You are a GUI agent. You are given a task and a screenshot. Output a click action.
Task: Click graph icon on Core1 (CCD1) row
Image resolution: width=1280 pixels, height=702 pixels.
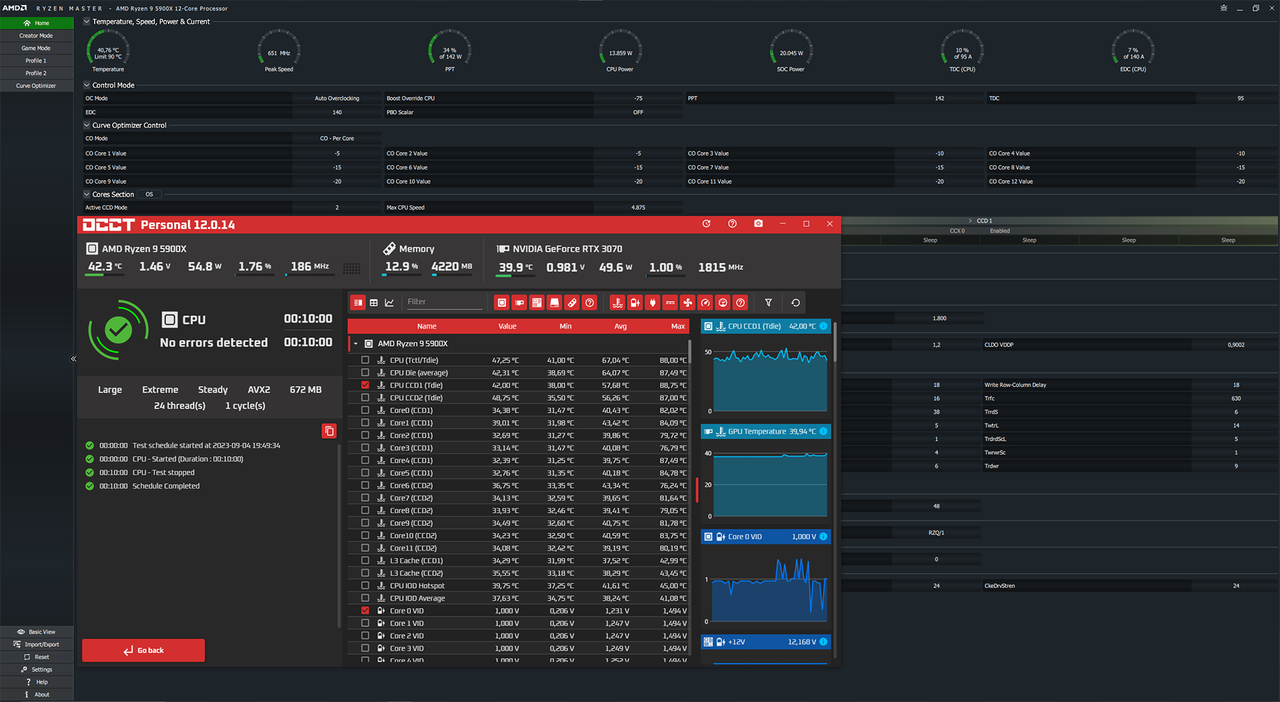(x=381, y=423)
